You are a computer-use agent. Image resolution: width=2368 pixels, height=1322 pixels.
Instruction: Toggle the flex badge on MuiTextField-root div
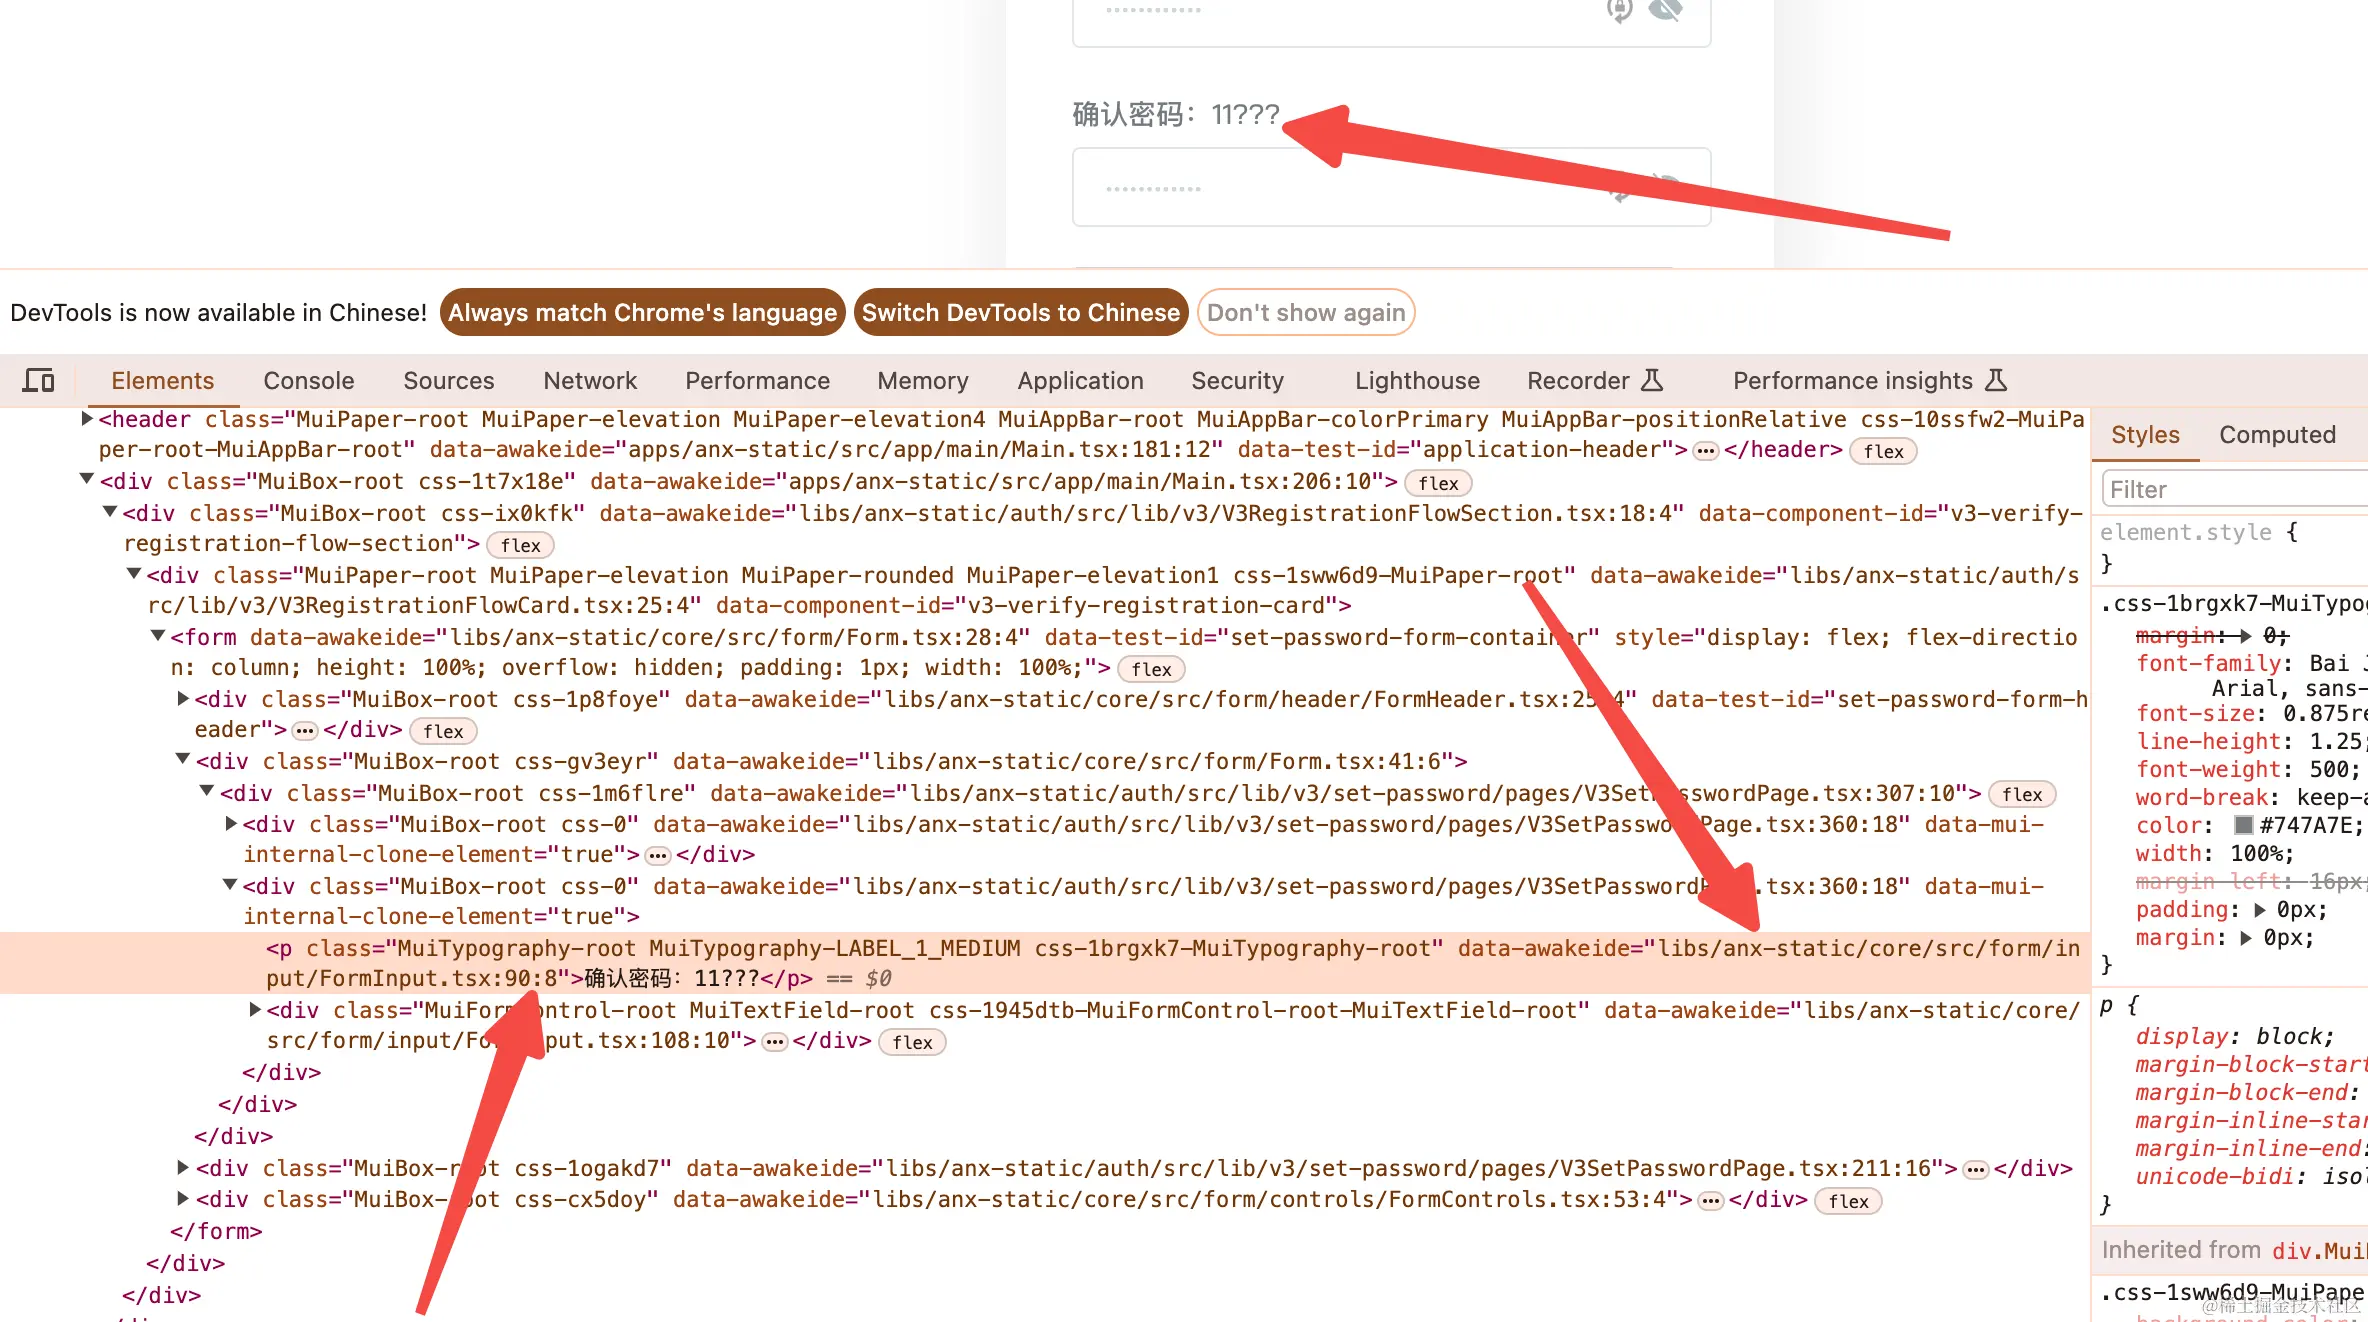point(912,1043)
